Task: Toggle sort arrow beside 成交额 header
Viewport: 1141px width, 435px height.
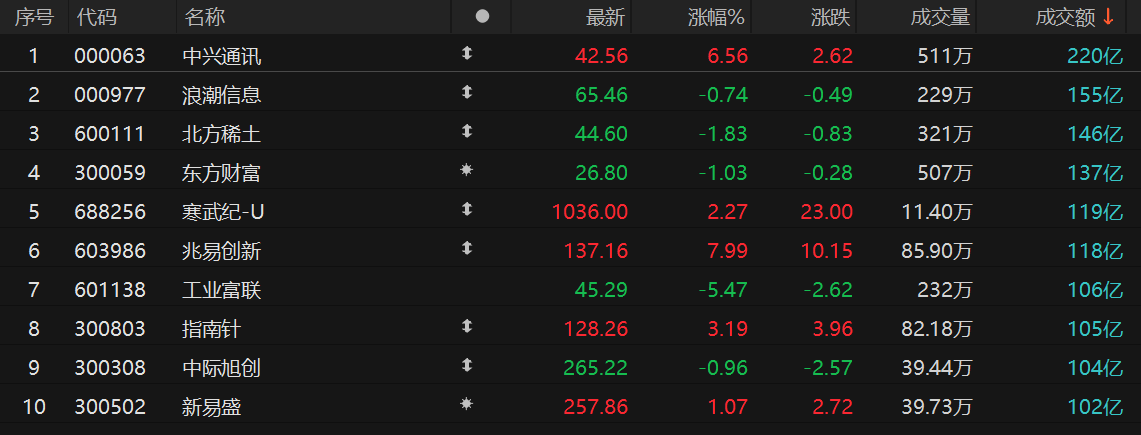Action: [x=1108, y=17]
